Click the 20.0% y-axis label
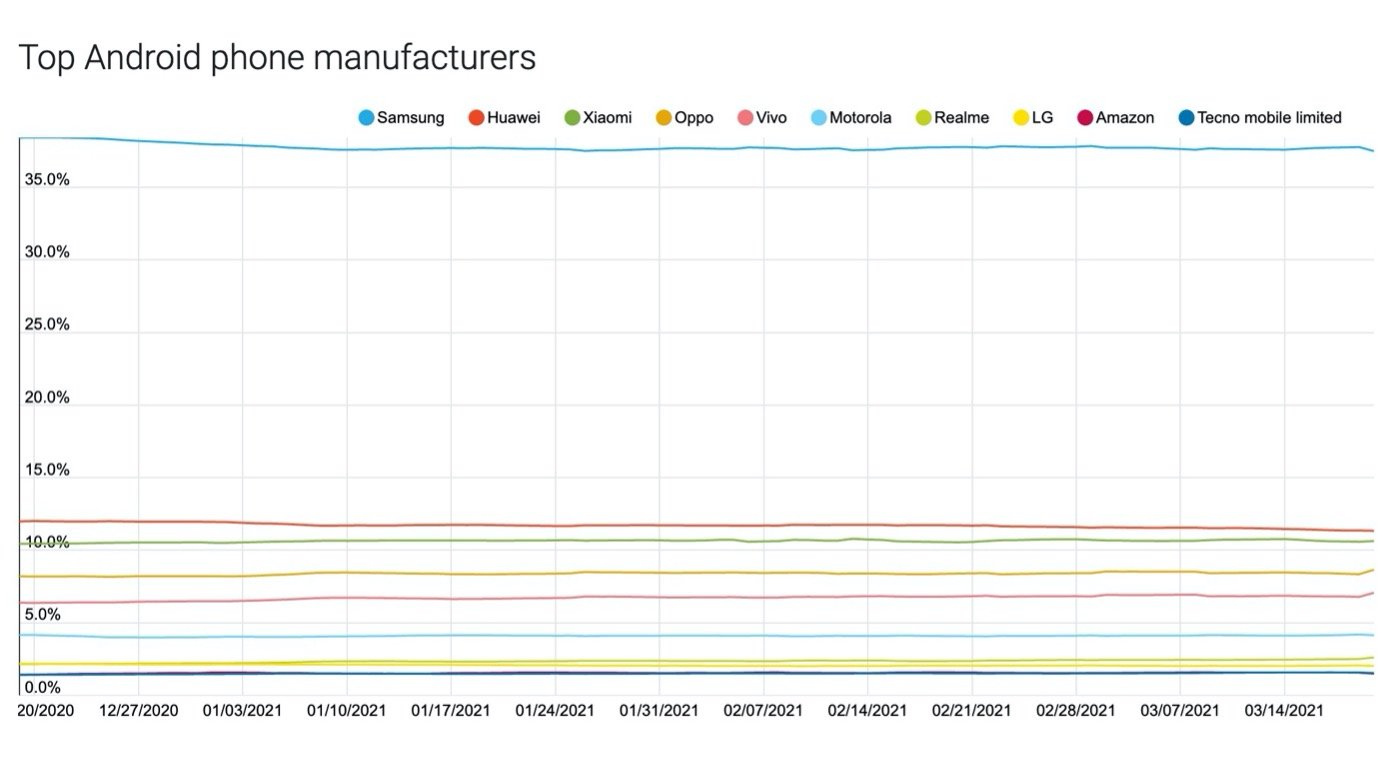Screen dimensions: 1387x766 pyautogui.click(x=47, y=398)
